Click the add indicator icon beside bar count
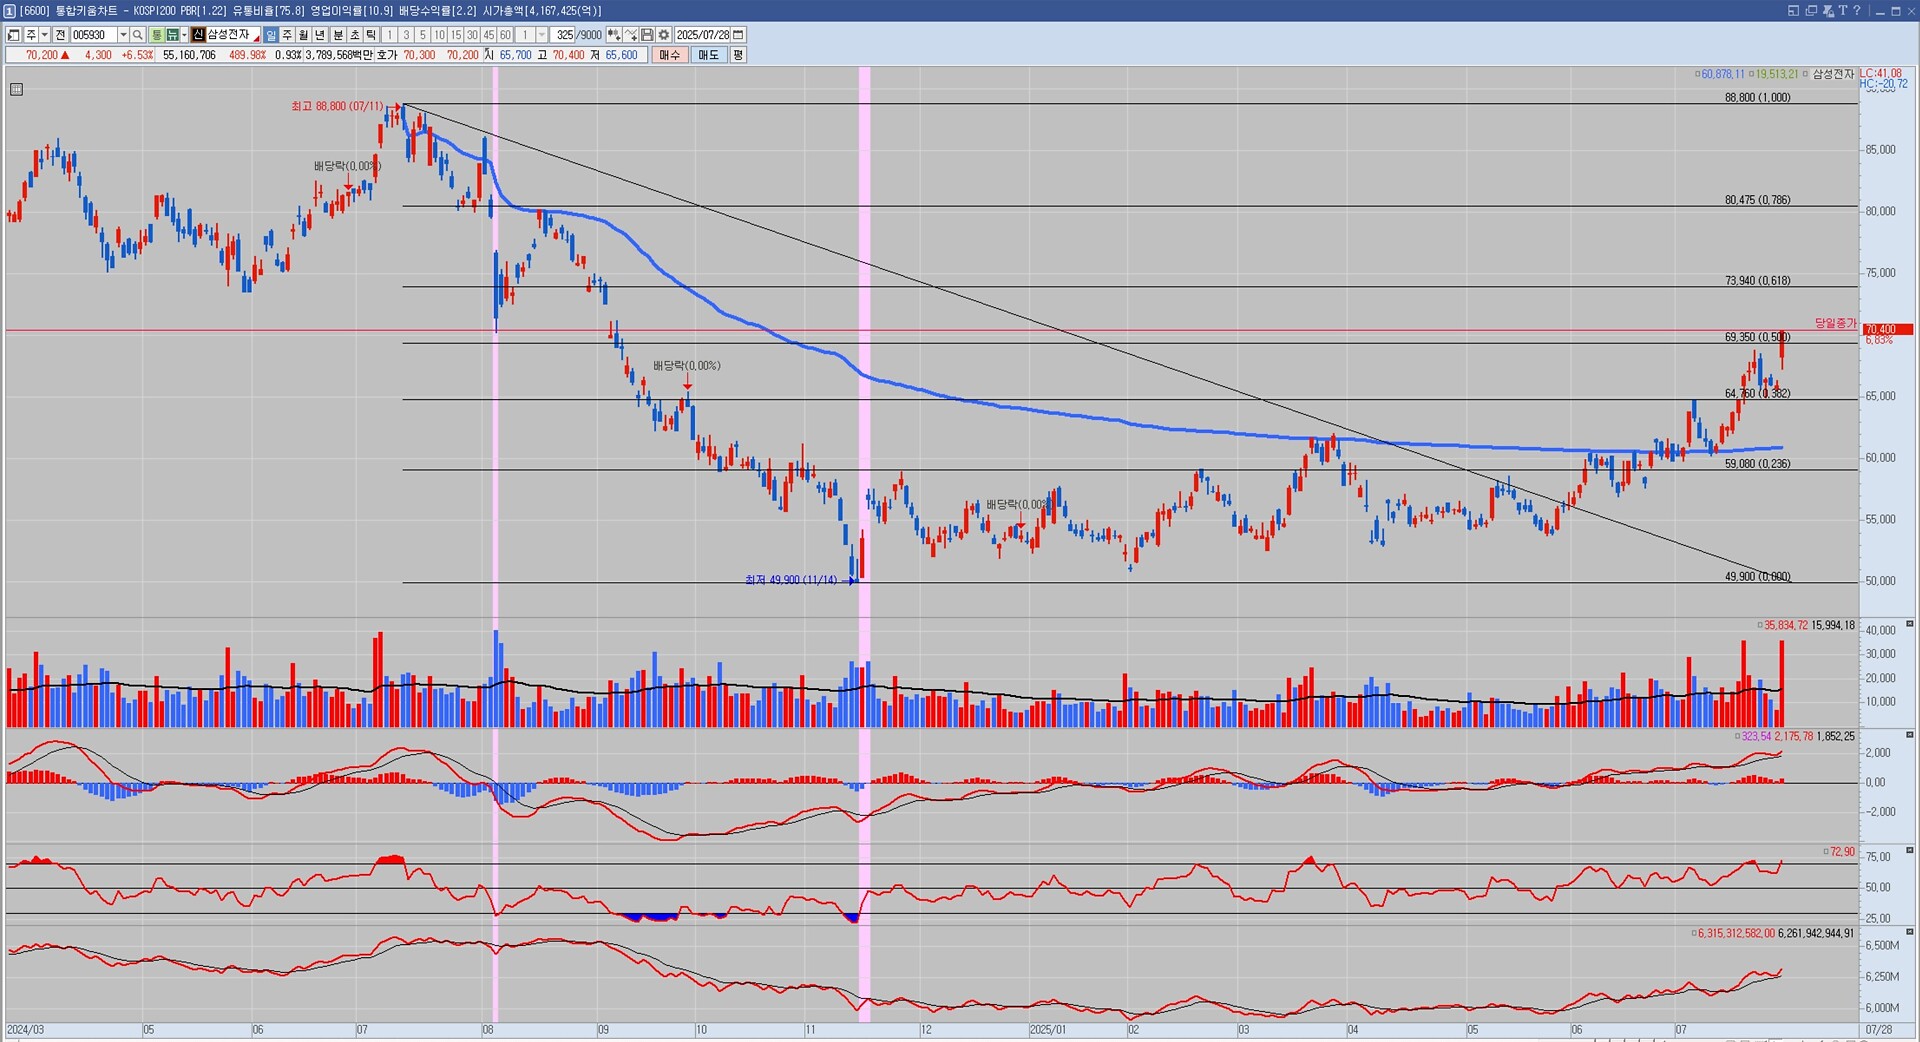 tap(613, 35)
